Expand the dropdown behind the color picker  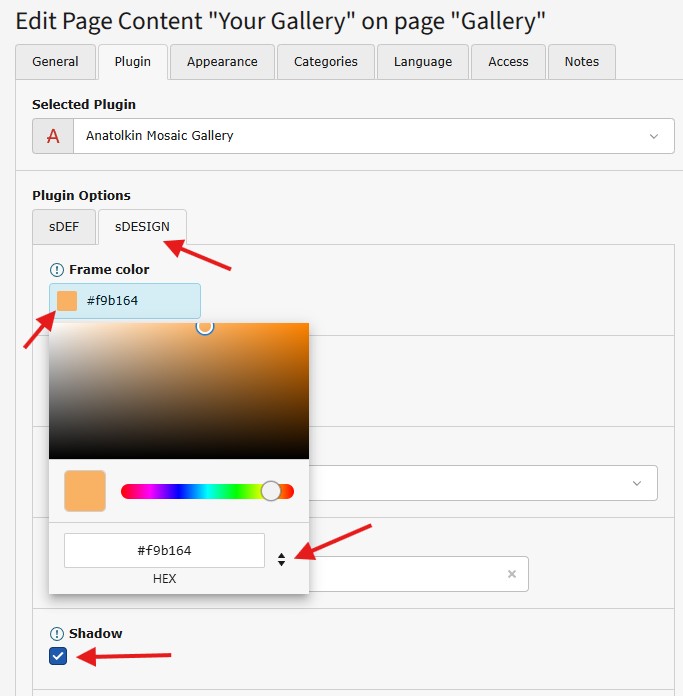(636, 483)
